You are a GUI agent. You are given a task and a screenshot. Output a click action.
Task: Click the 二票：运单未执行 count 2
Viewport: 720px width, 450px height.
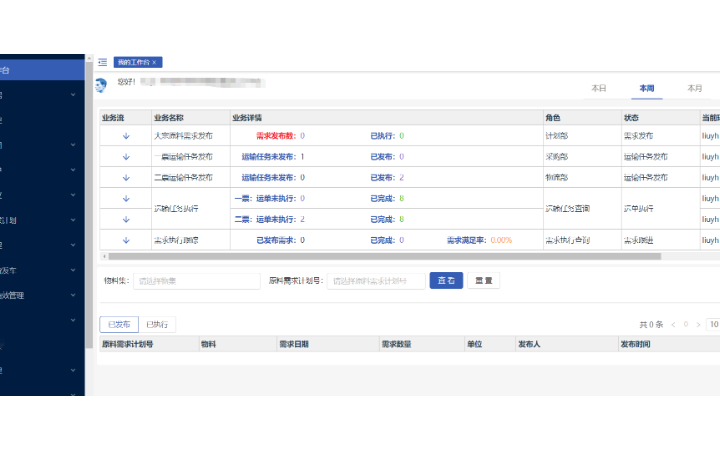click(303, 219)
